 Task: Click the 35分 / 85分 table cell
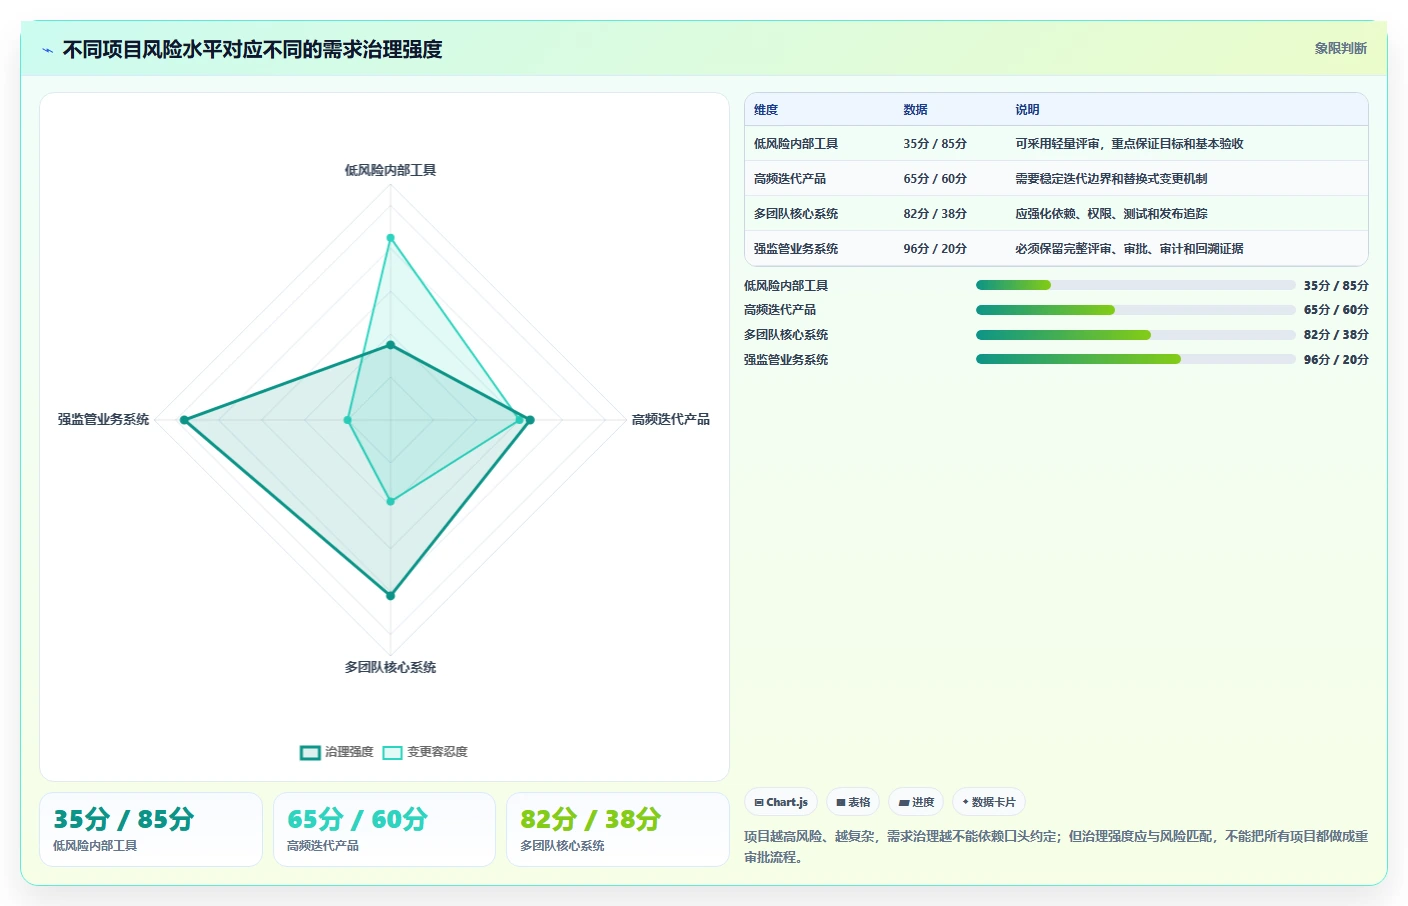(935, 144)
